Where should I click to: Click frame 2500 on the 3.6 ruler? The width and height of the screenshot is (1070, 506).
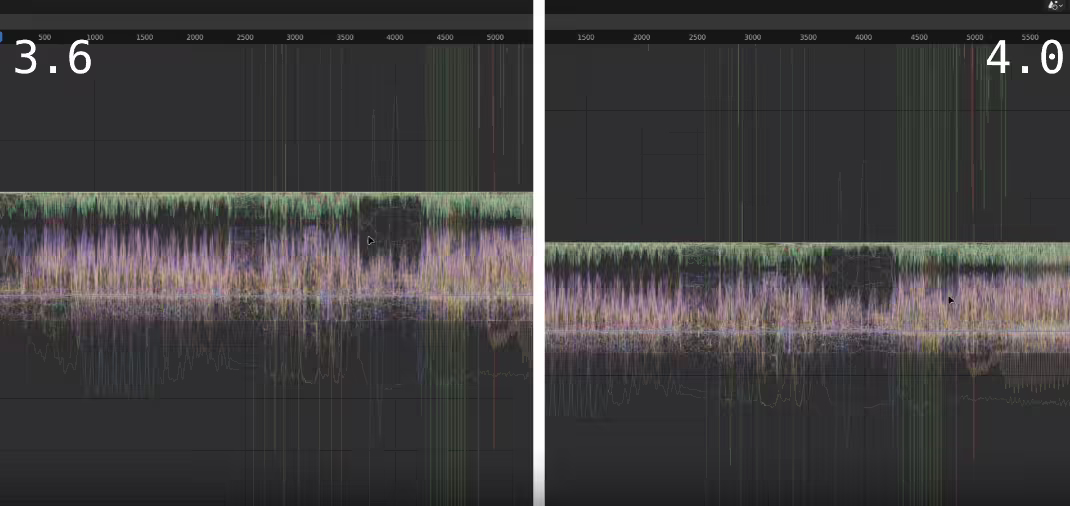(x=245, y=38)
